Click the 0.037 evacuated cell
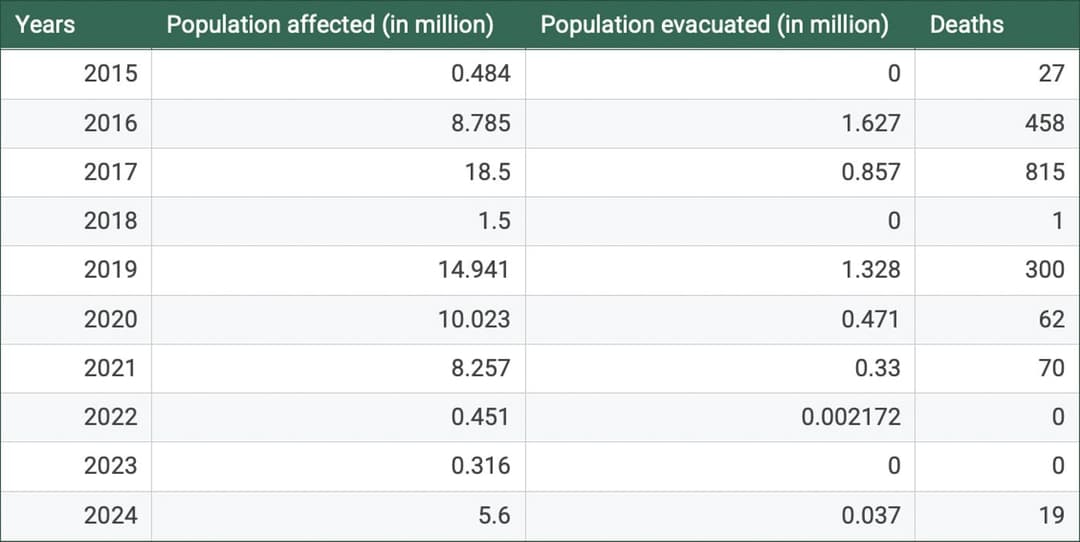The image size is (1080, 542). (871, 516)
